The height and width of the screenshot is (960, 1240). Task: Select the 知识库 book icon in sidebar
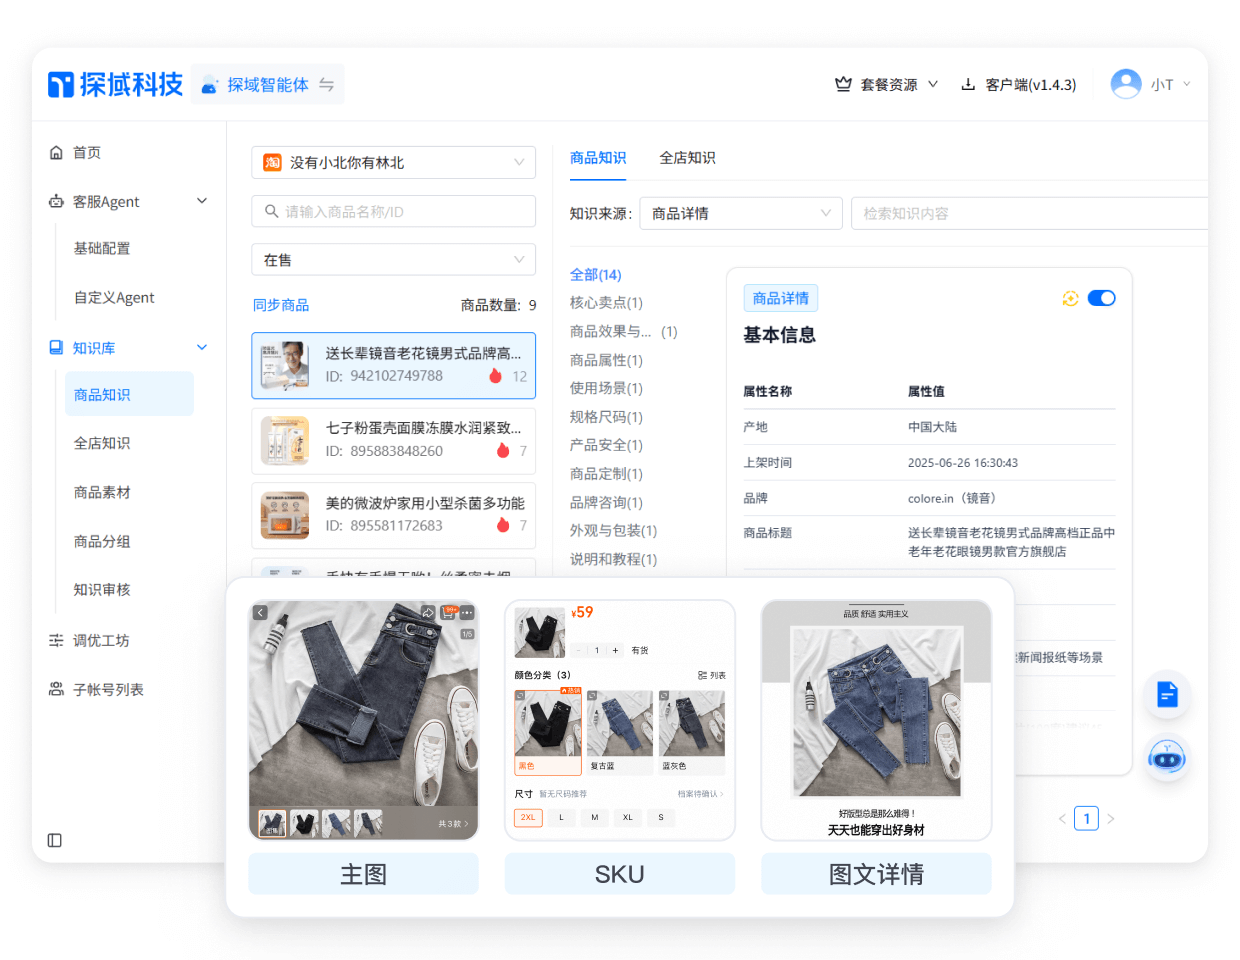pos(55,348)
